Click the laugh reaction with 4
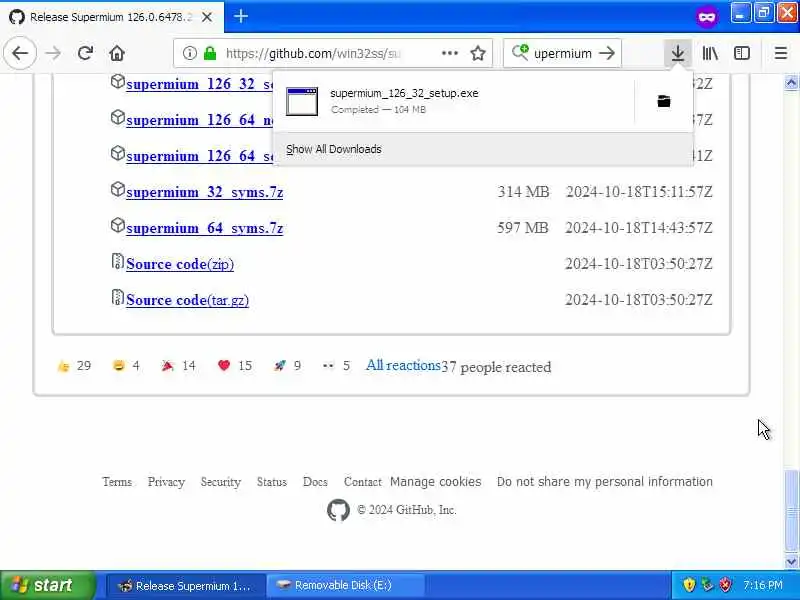The height and width of the screenshot is (600, 800). pos(126,366)
